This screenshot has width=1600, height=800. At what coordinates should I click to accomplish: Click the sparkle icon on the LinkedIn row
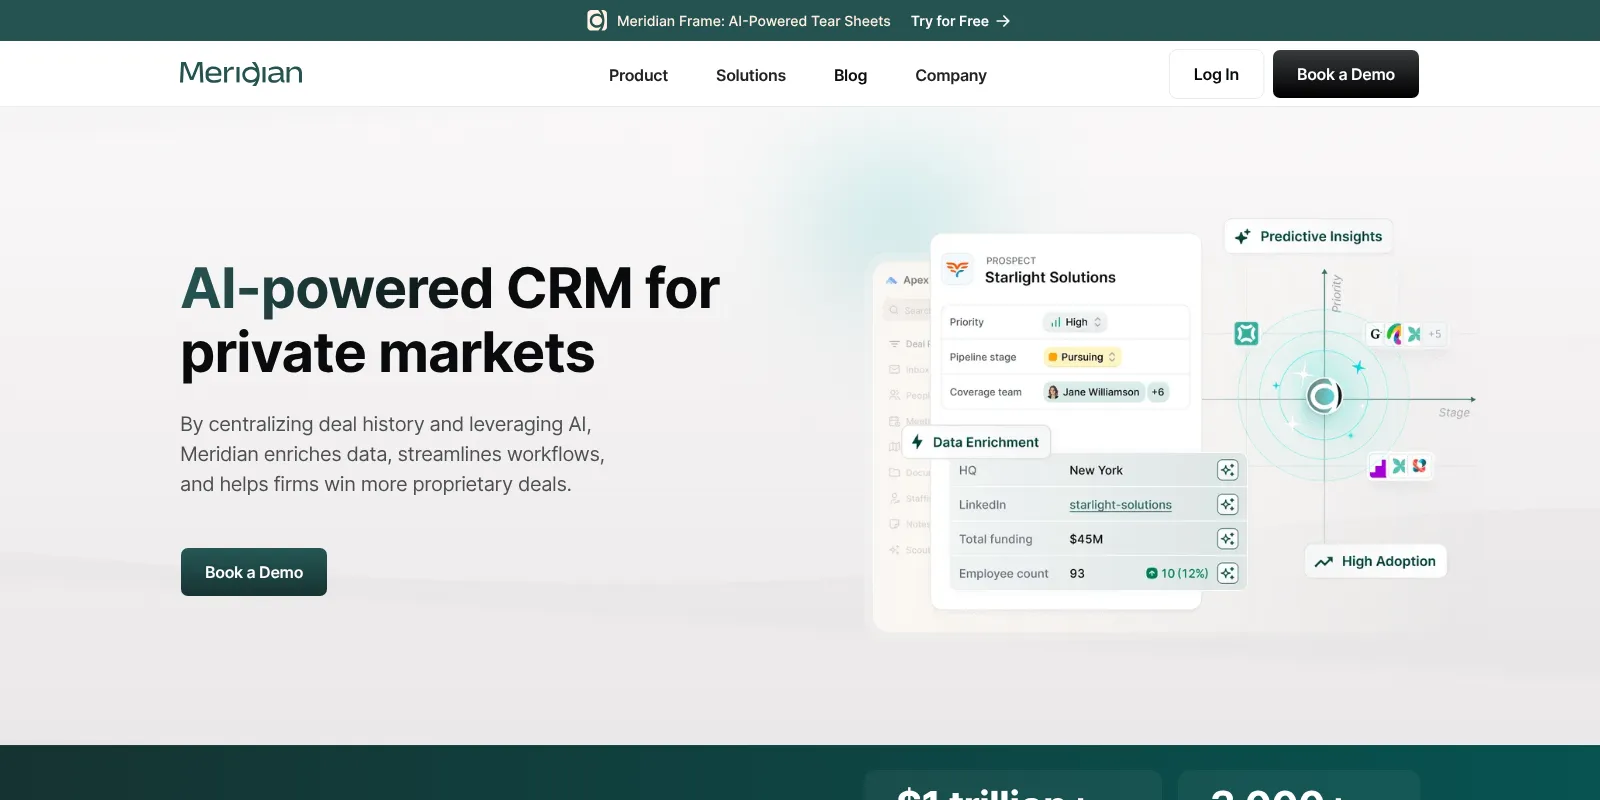pos(1228,505)
